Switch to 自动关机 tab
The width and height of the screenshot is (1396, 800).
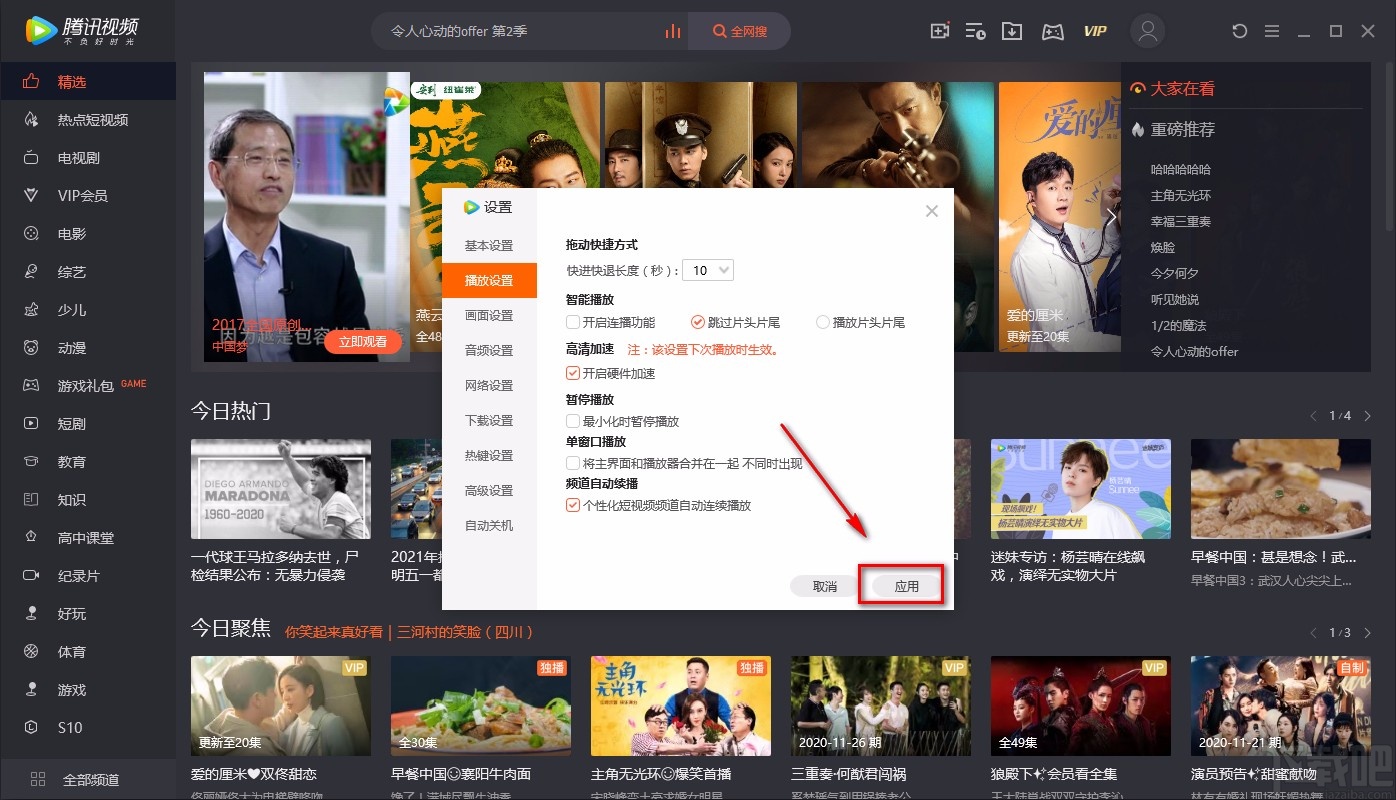(489, 526)
